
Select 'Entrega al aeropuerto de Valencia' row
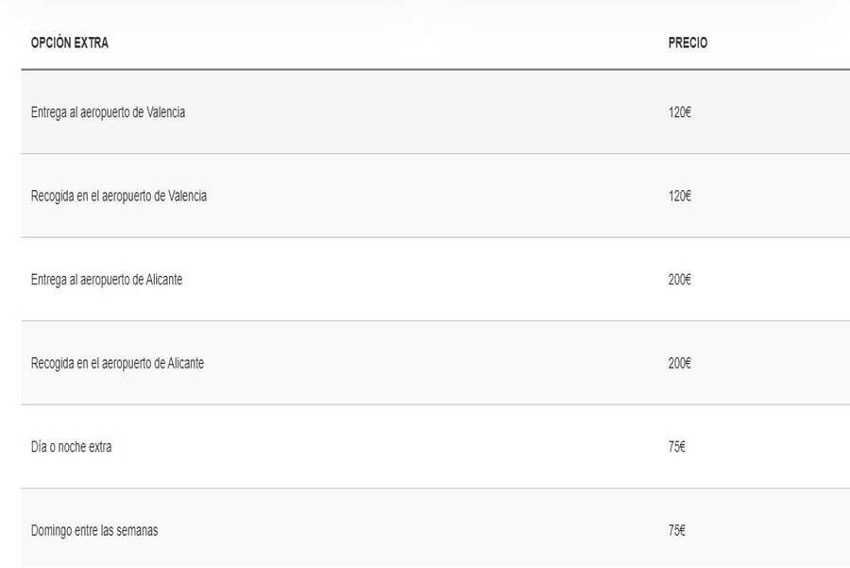435,112
